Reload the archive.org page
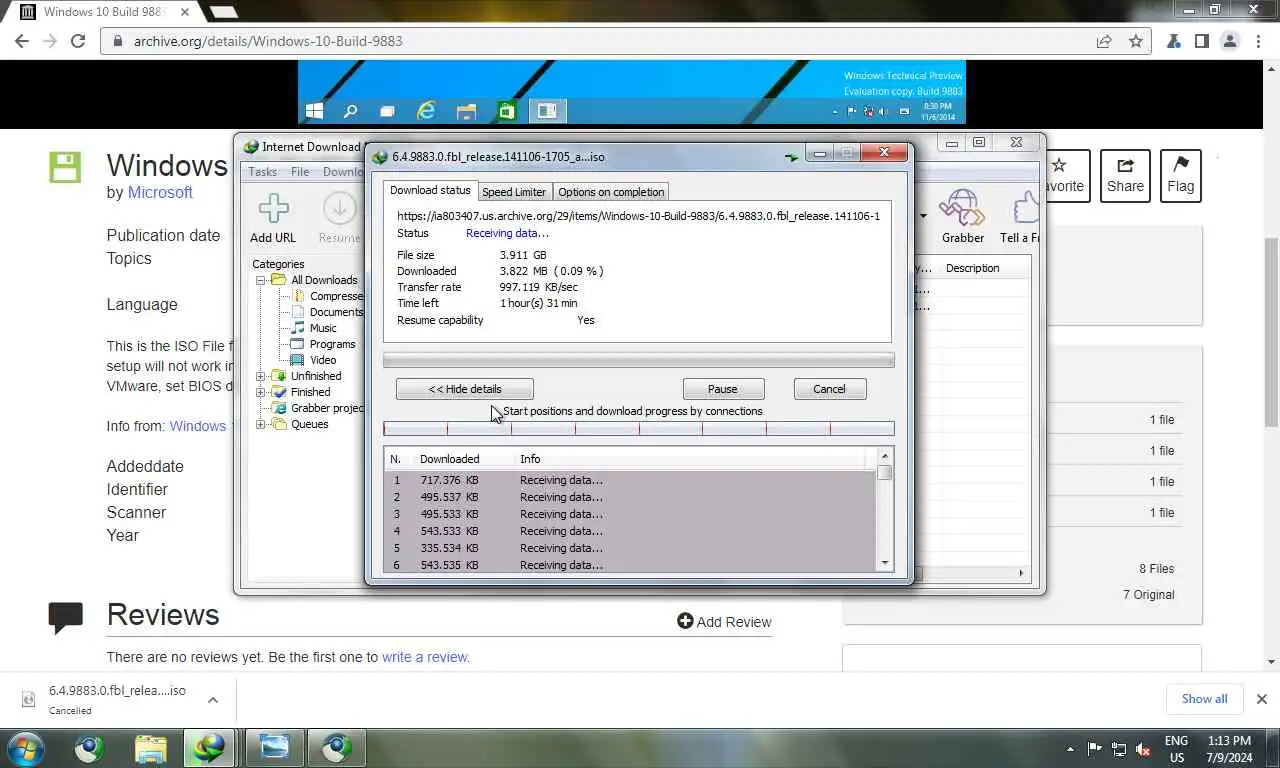This screenshot has width=1280, height=768. (x=78, y=41)
